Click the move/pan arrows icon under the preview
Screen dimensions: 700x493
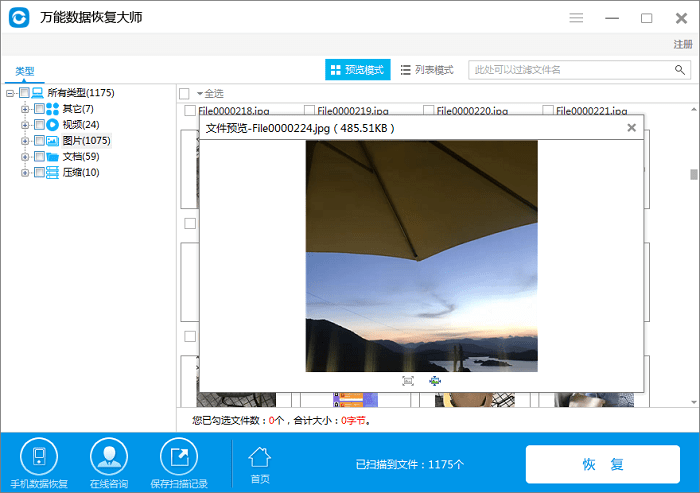pyautogui.click(x=435, y=381)
